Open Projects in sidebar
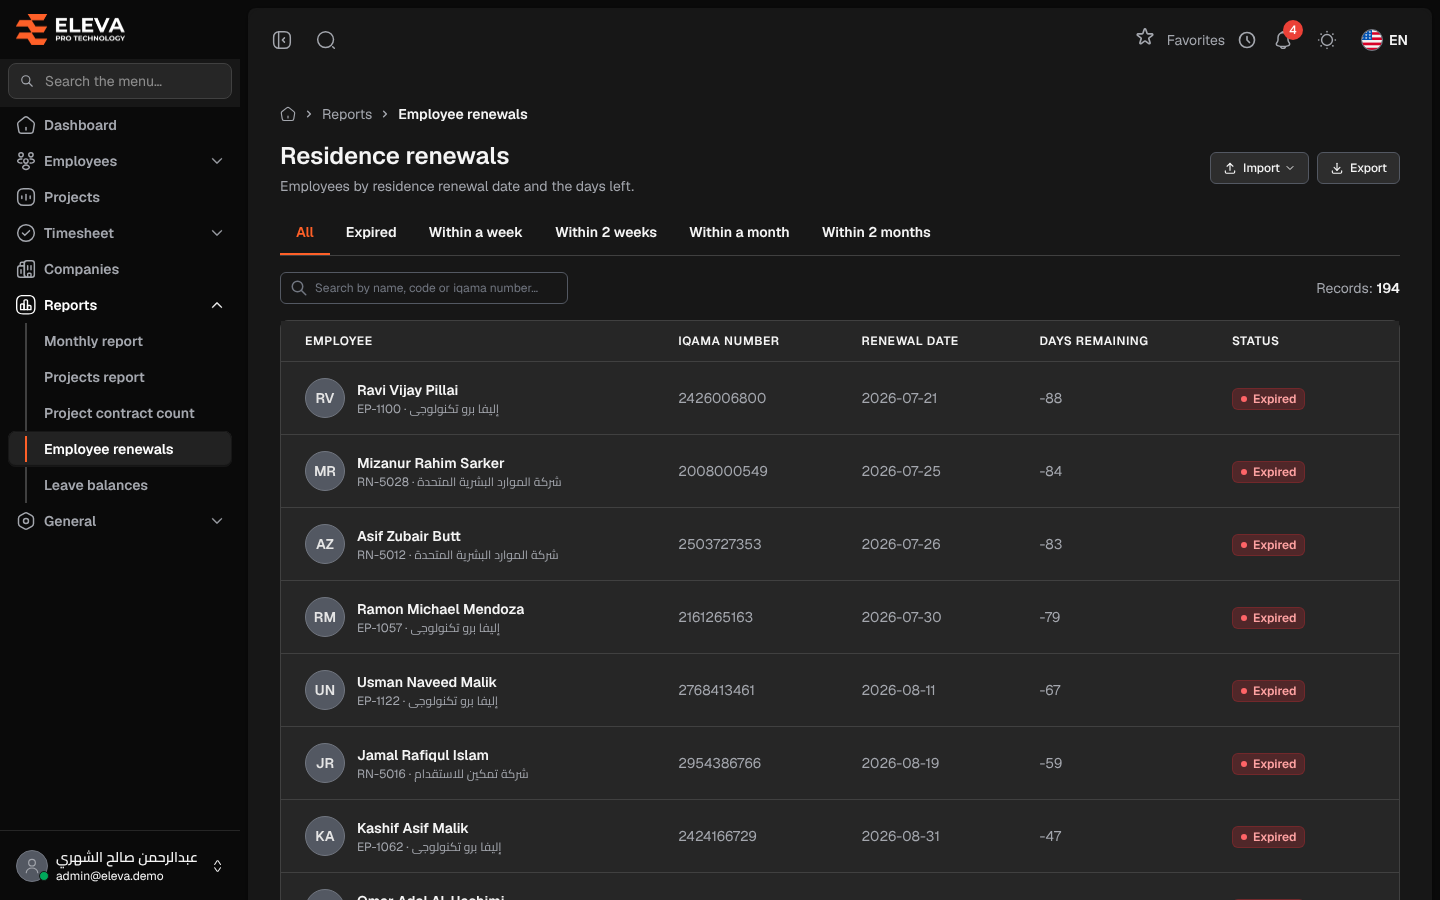 [x=120, y=197]
